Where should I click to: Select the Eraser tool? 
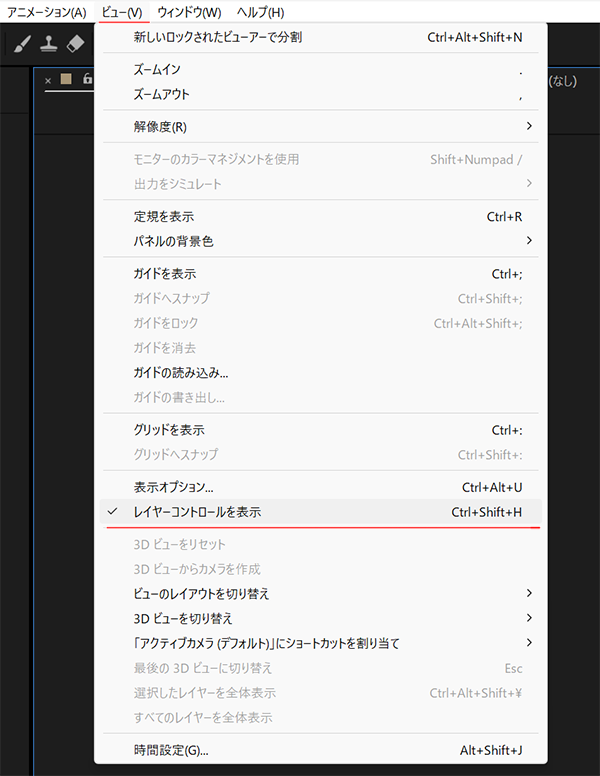point(76,45)
